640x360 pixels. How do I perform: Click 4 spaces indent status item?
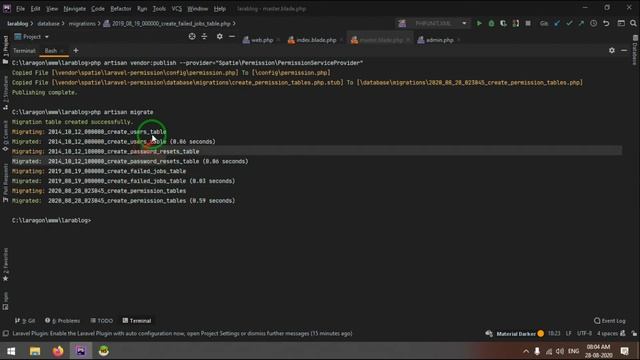pyautogui.click(x=607, y=333)
